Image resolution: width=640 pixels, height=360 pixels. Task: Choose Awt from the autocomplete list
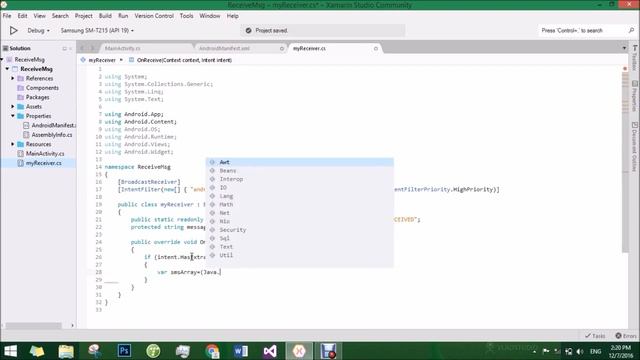[x=300, y=162]
